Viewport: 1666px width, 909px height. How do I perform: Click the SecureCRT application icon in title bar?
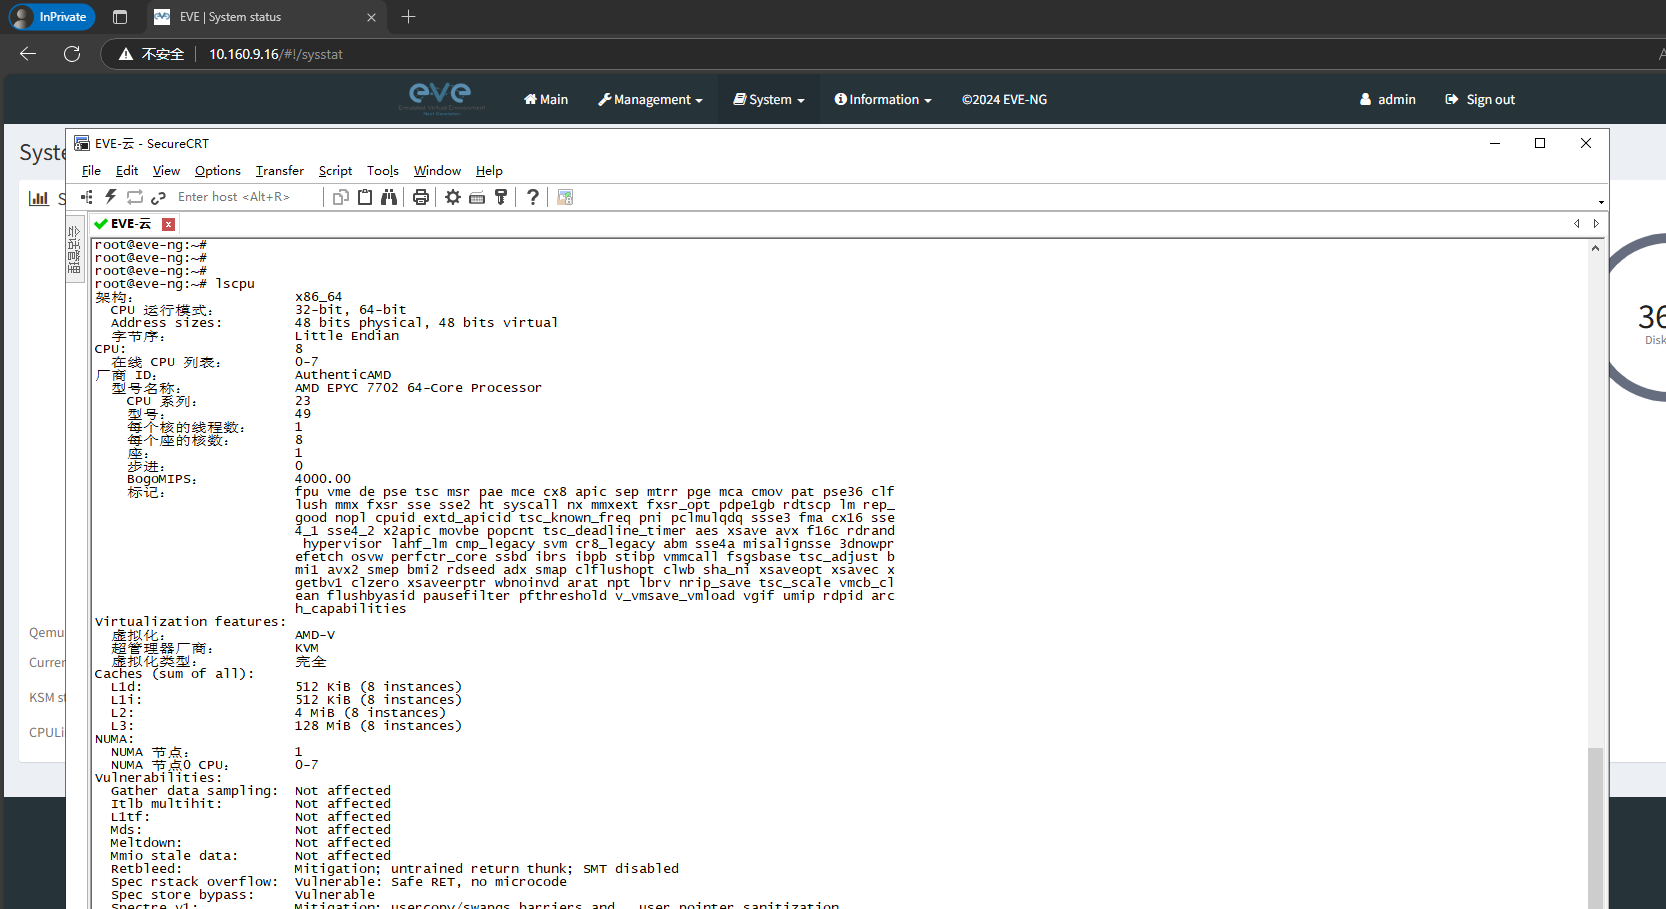point(82,143)
